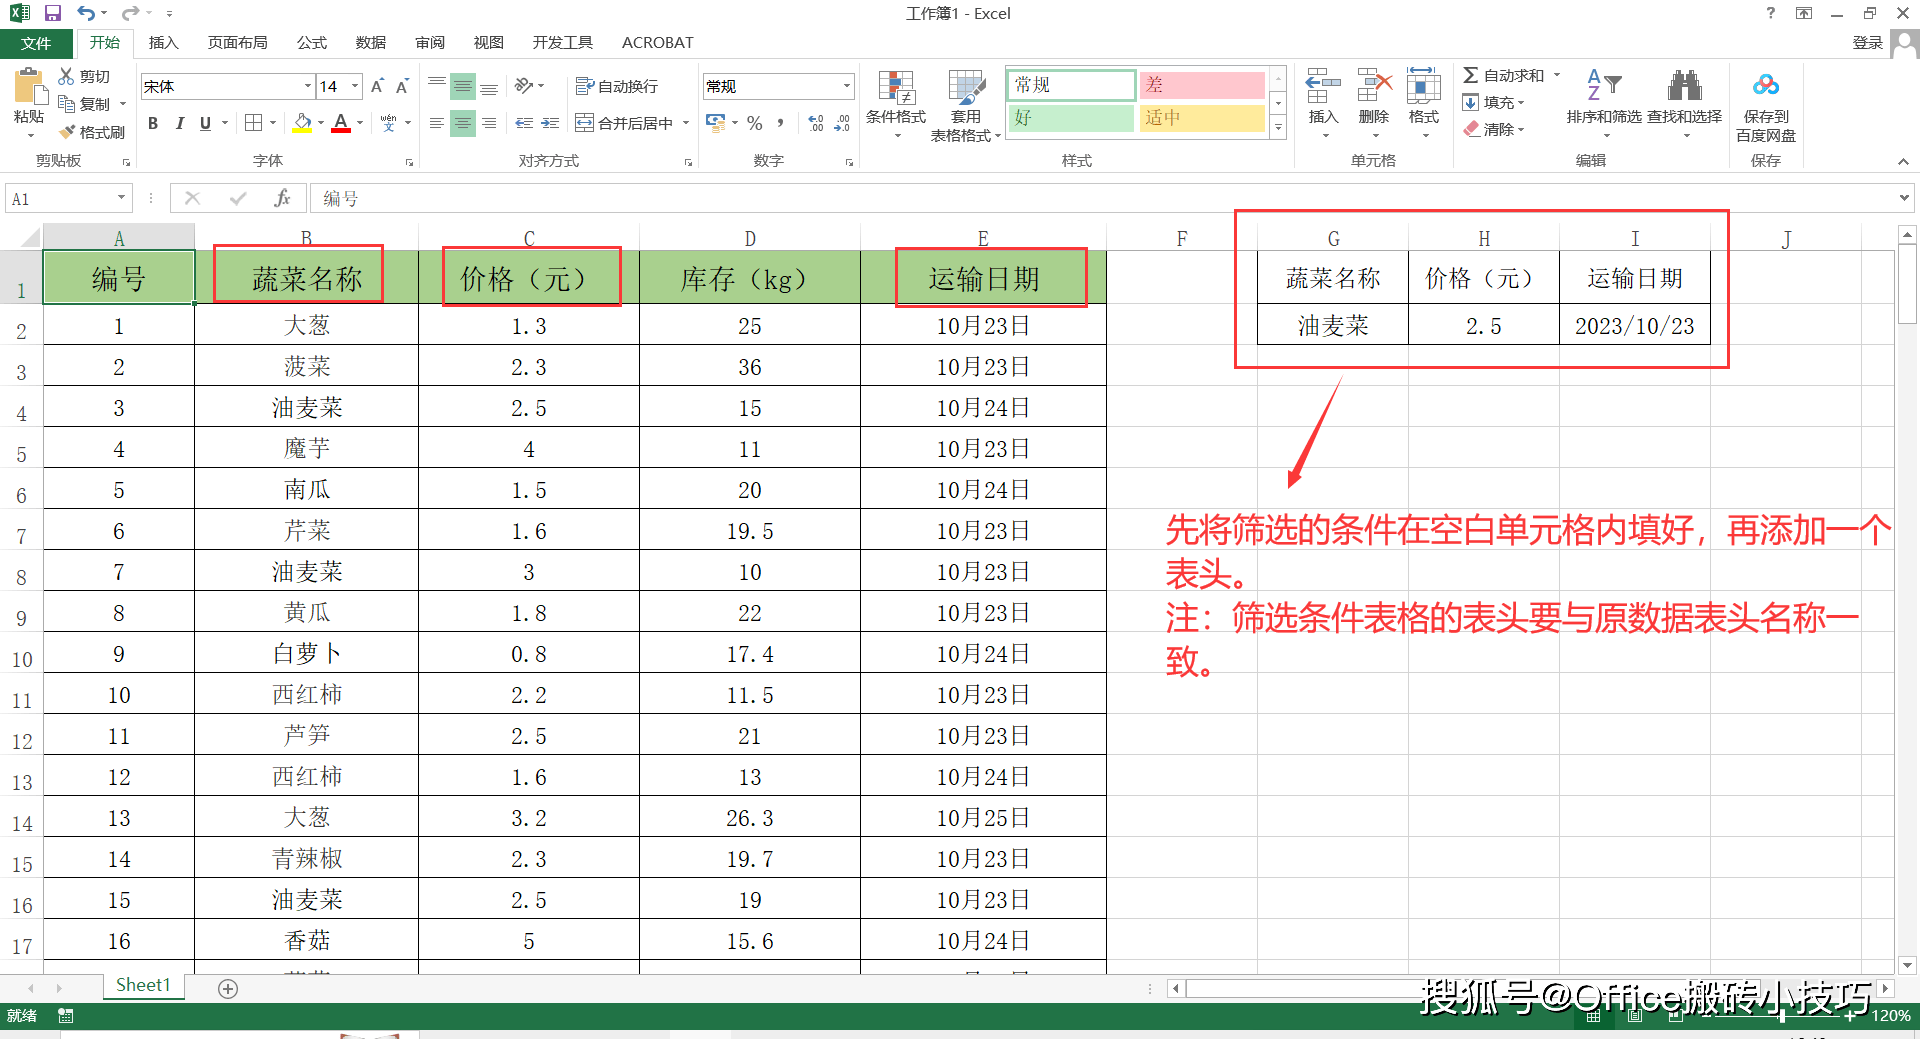Click the AutoSum sigma icon
1920x1039 pixels.
pos(1471,75)
